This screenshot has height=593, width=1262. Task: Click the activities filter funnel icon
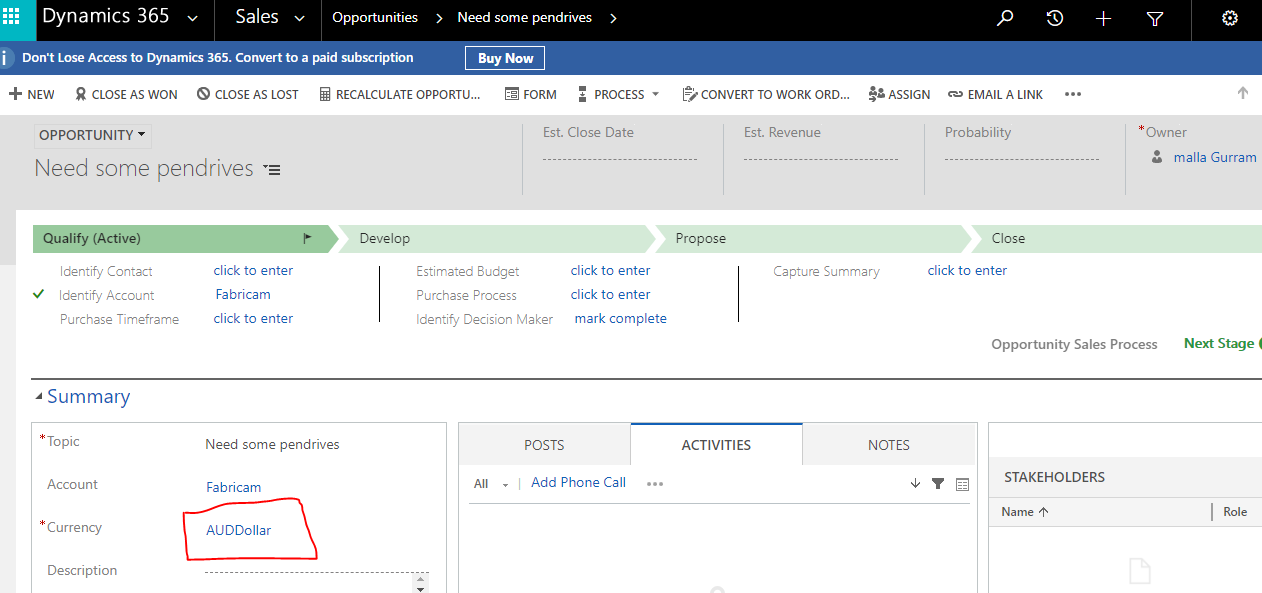[938, 484]
